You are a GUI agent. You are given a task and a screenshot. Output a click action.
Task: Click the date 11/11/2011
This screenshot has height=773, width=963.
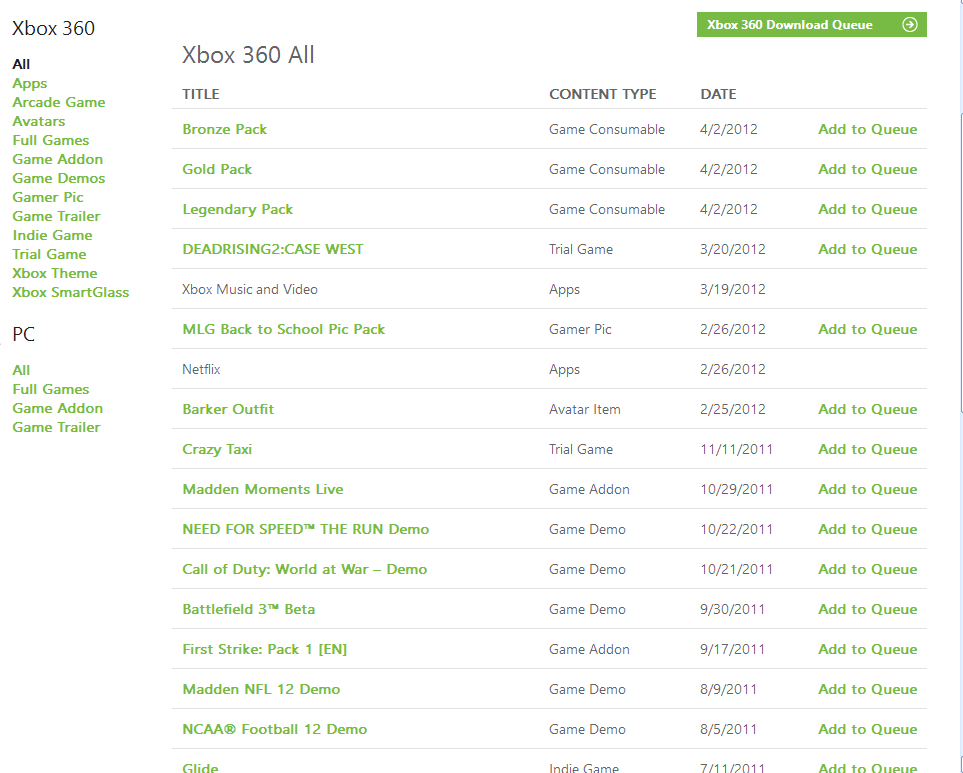click(x=736, y=449)
